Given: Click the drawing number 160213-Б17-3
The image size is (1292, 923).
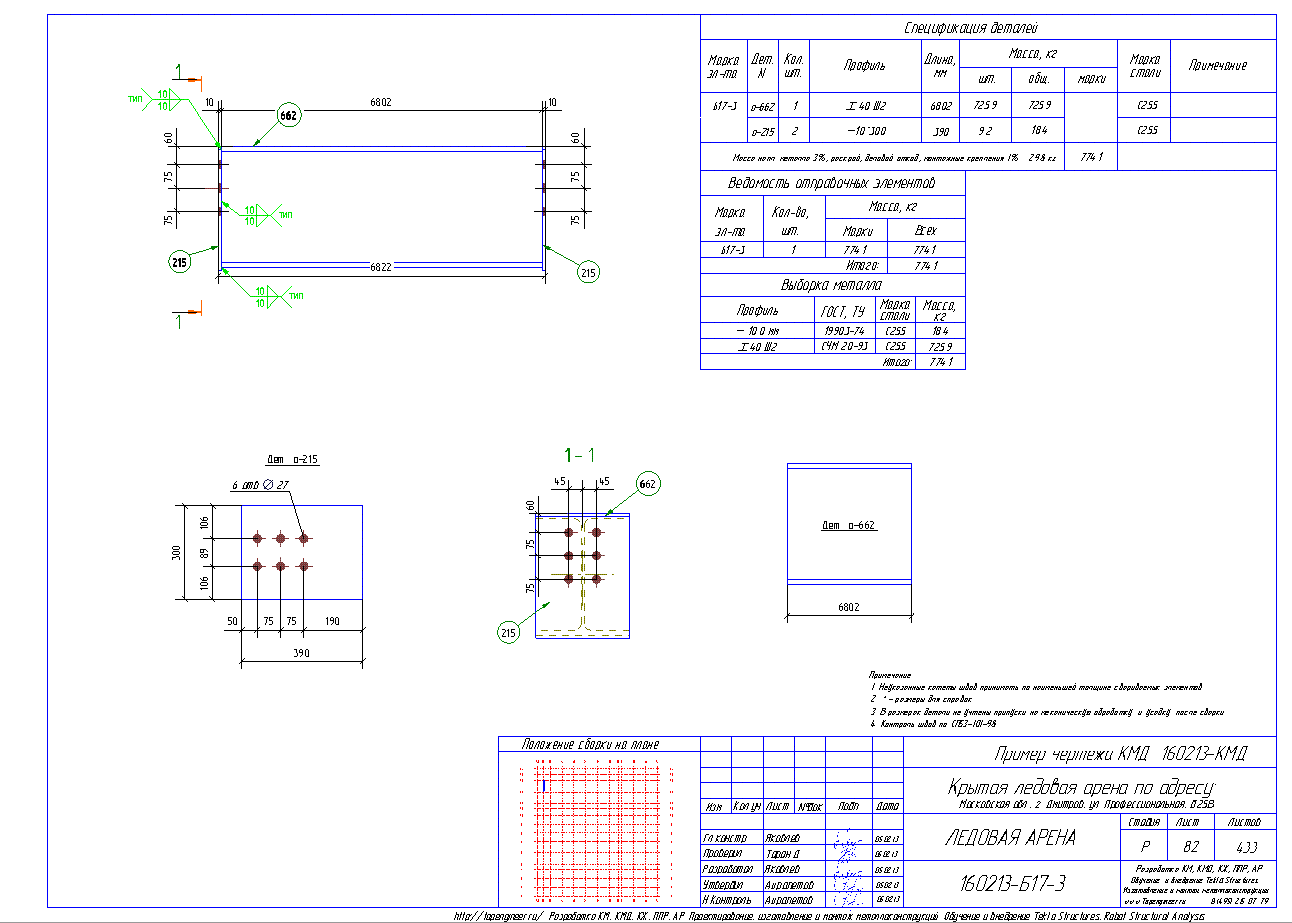Looking at the screenshot, I should (1012, 883).
